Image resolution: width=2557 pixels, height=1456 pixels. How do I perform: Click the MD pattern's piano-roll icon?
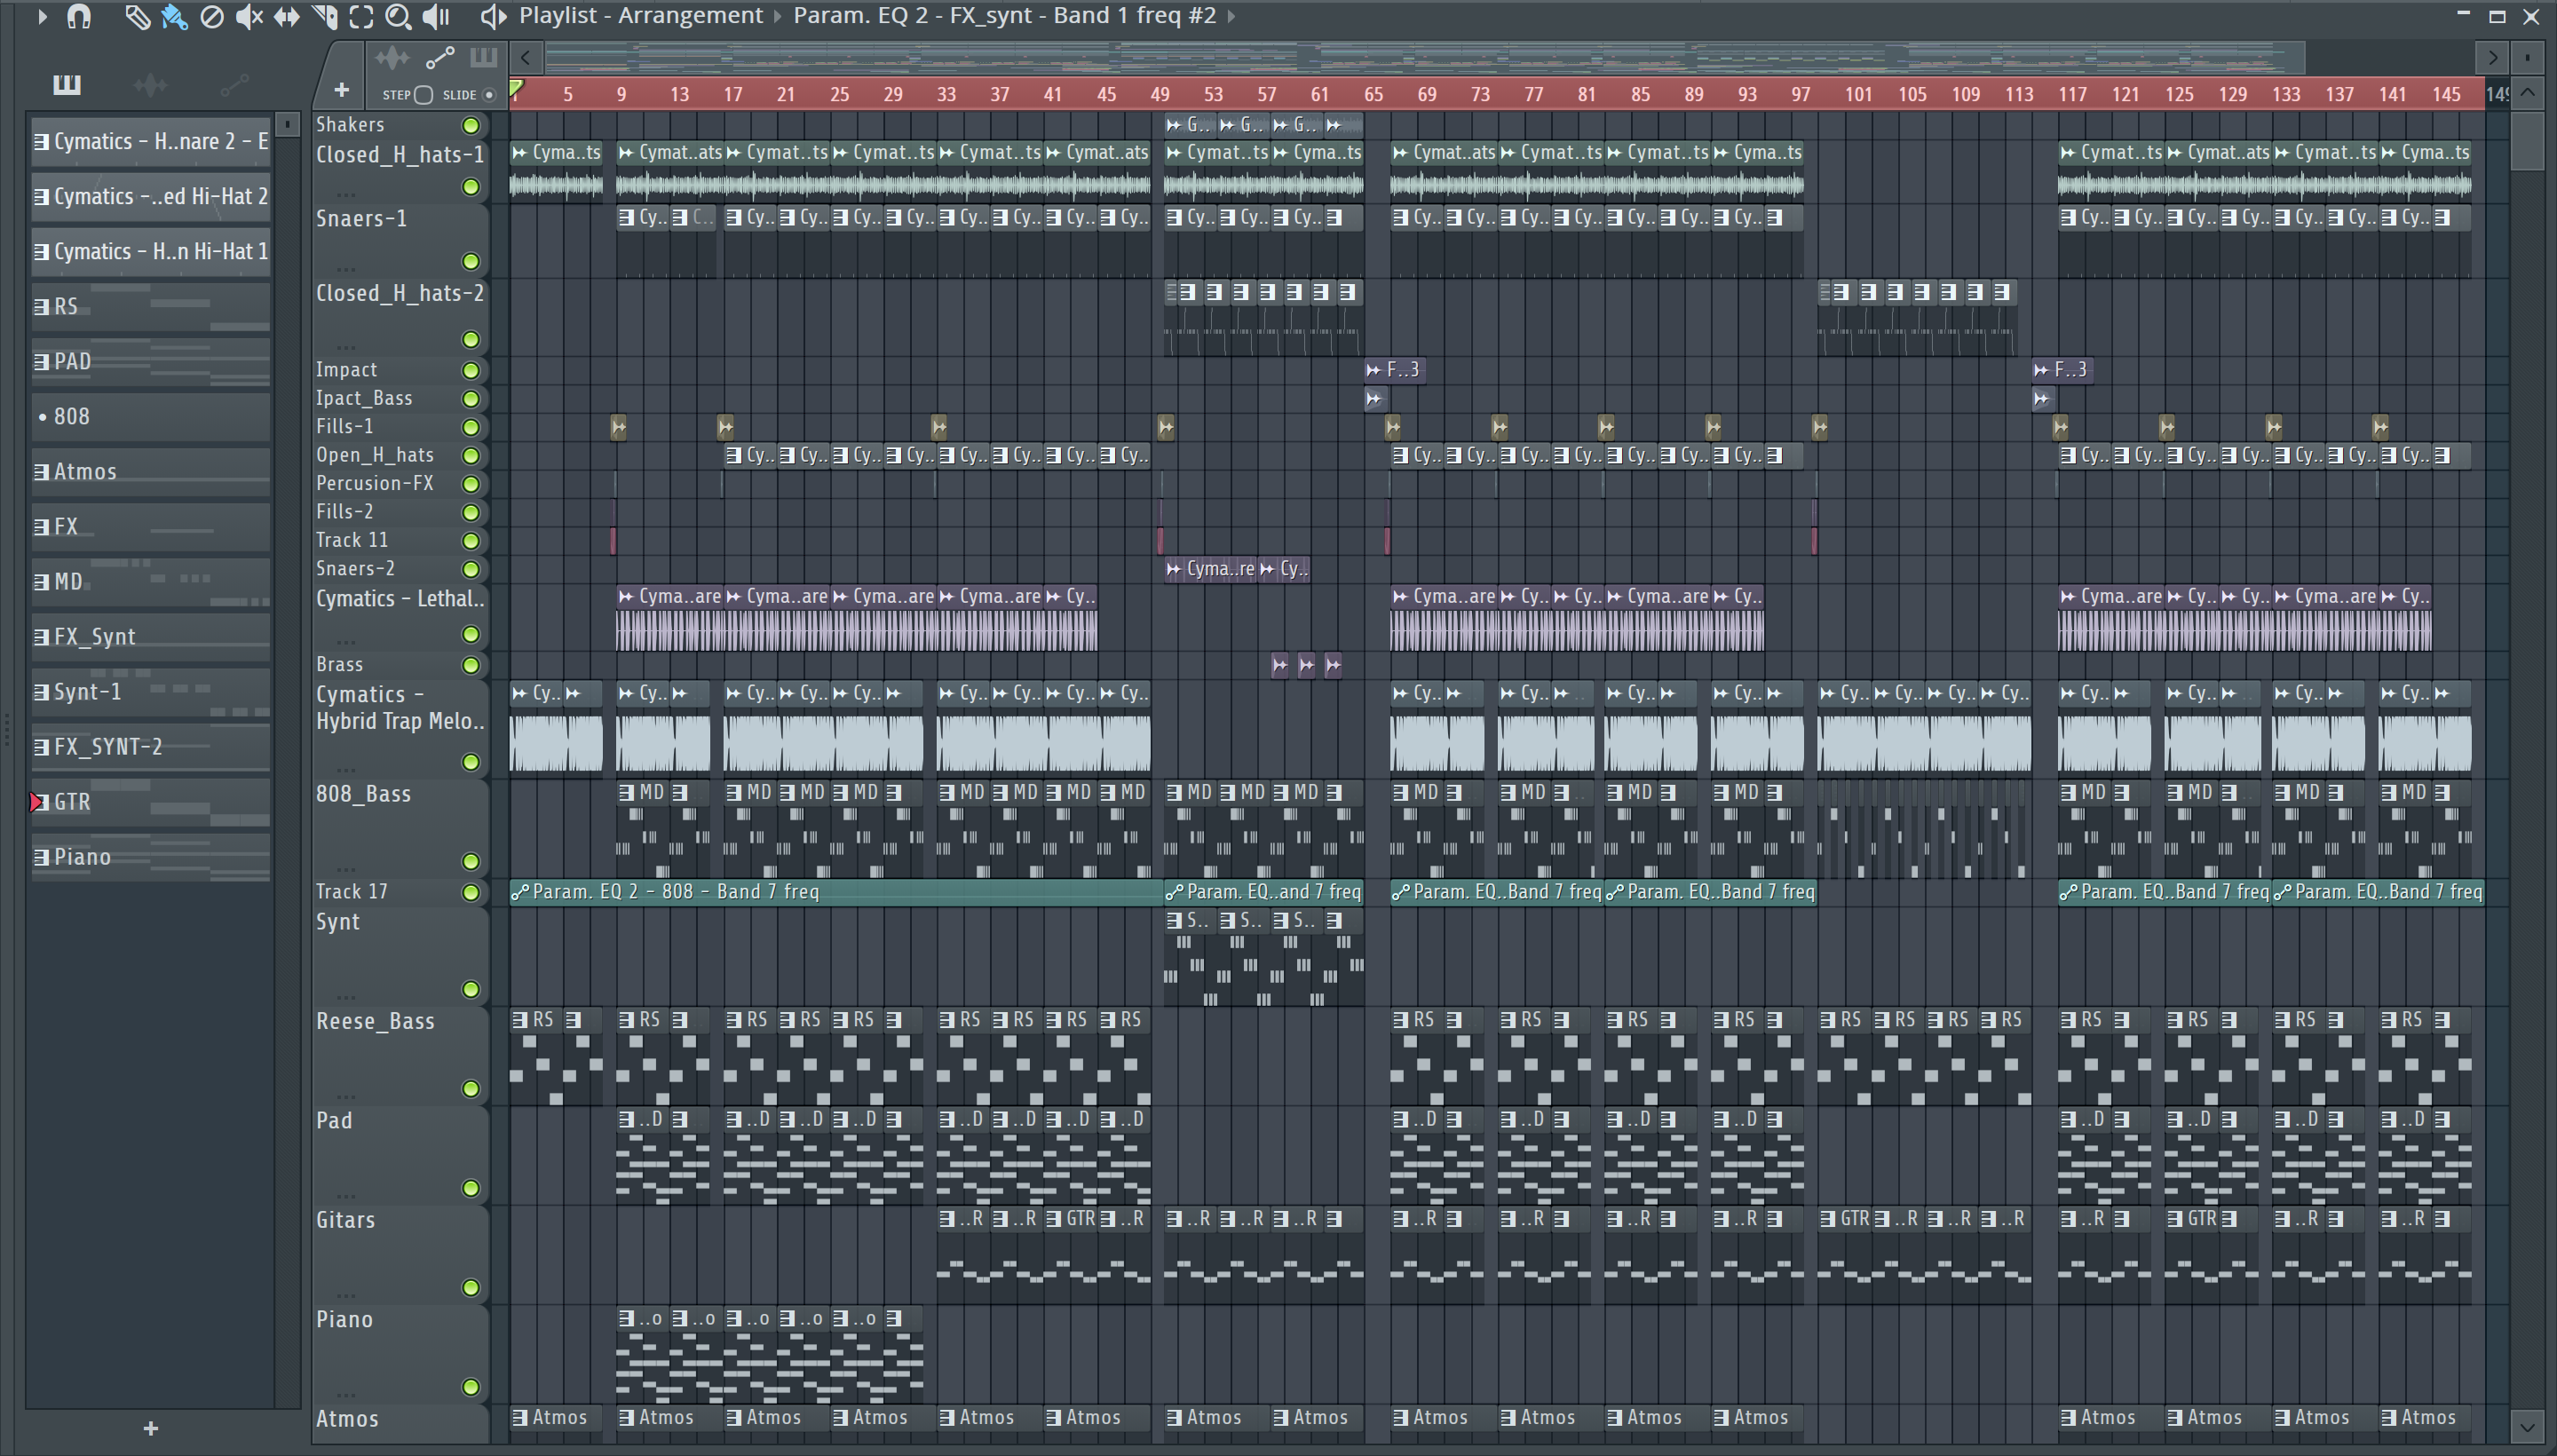point(41,582)
